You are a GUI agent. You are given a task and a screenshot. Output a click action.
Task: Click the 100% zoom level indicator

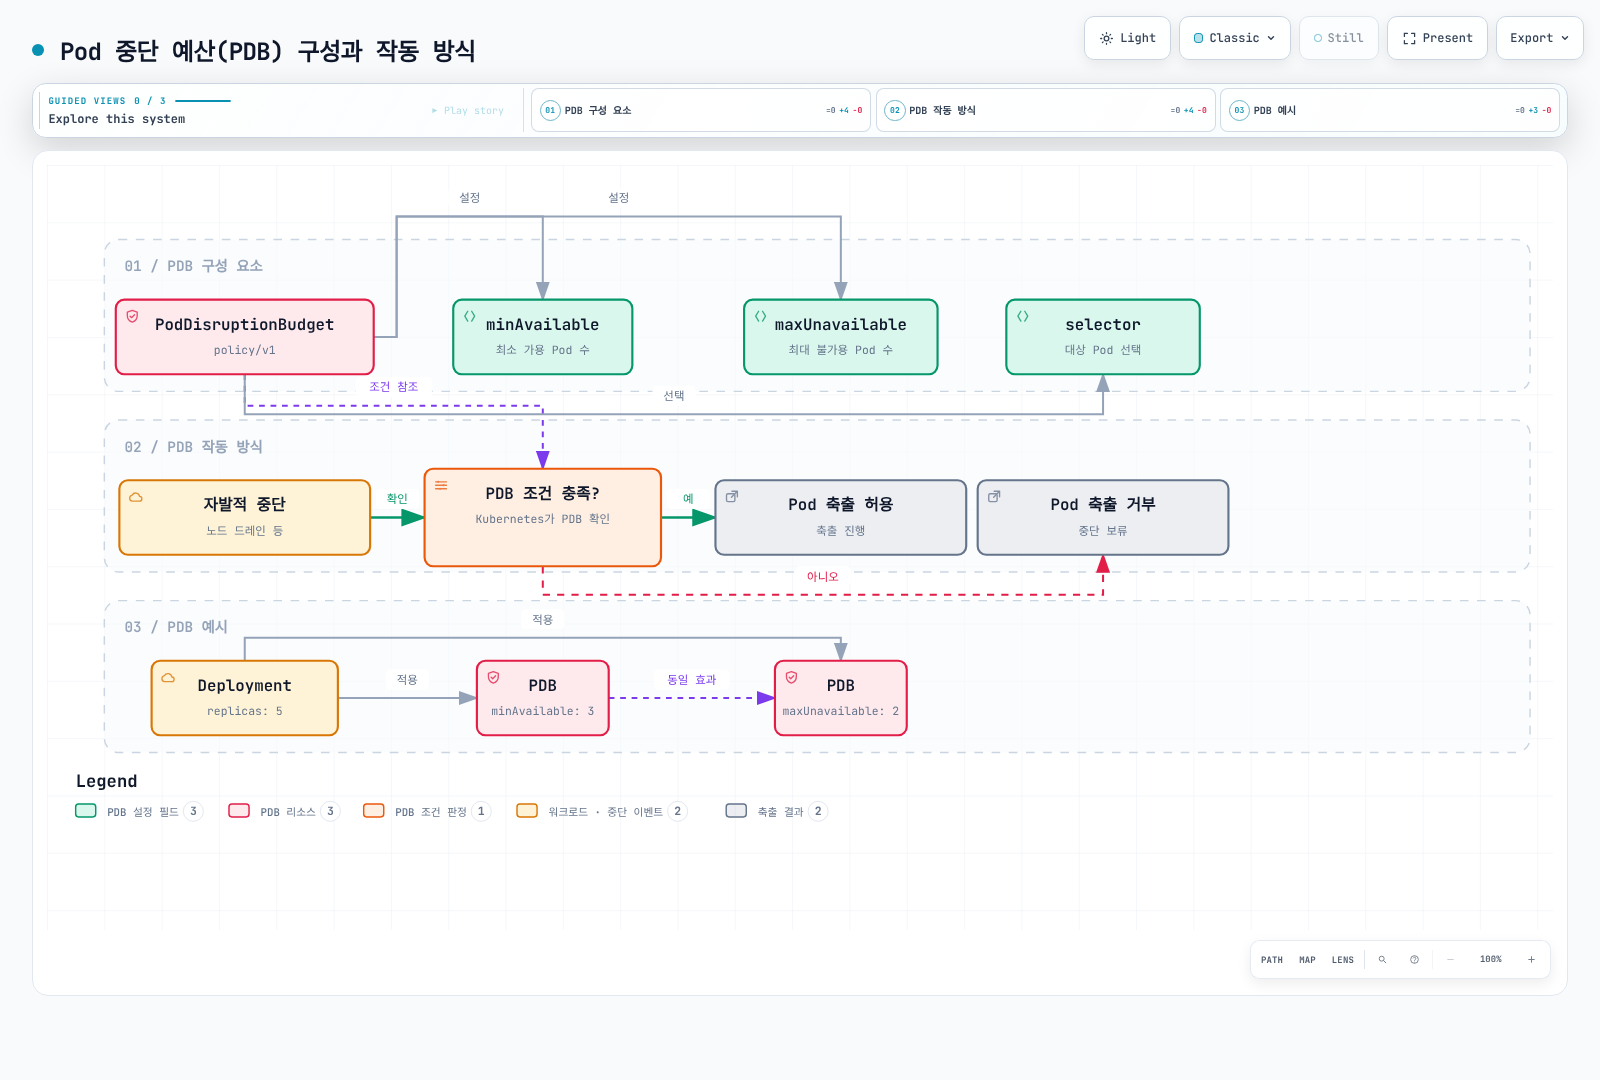pos(1490,959)
